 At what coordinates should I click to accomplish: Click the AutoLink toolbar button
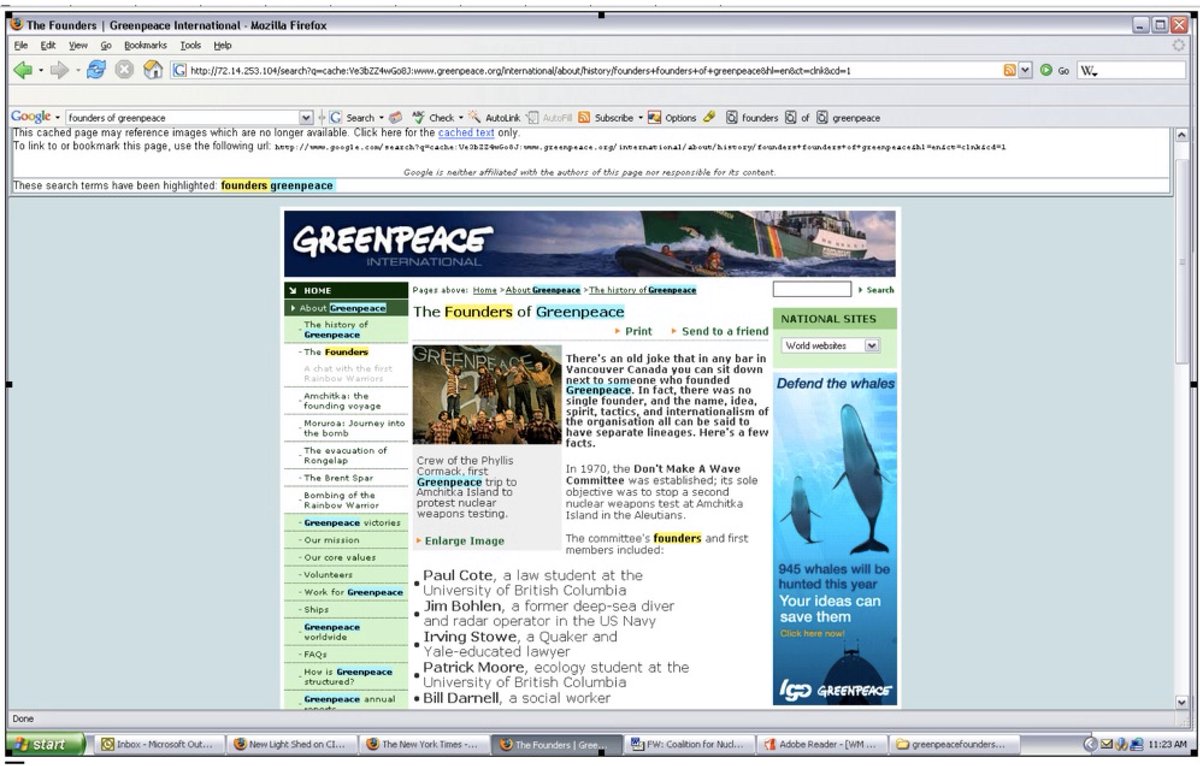point(495,117)
